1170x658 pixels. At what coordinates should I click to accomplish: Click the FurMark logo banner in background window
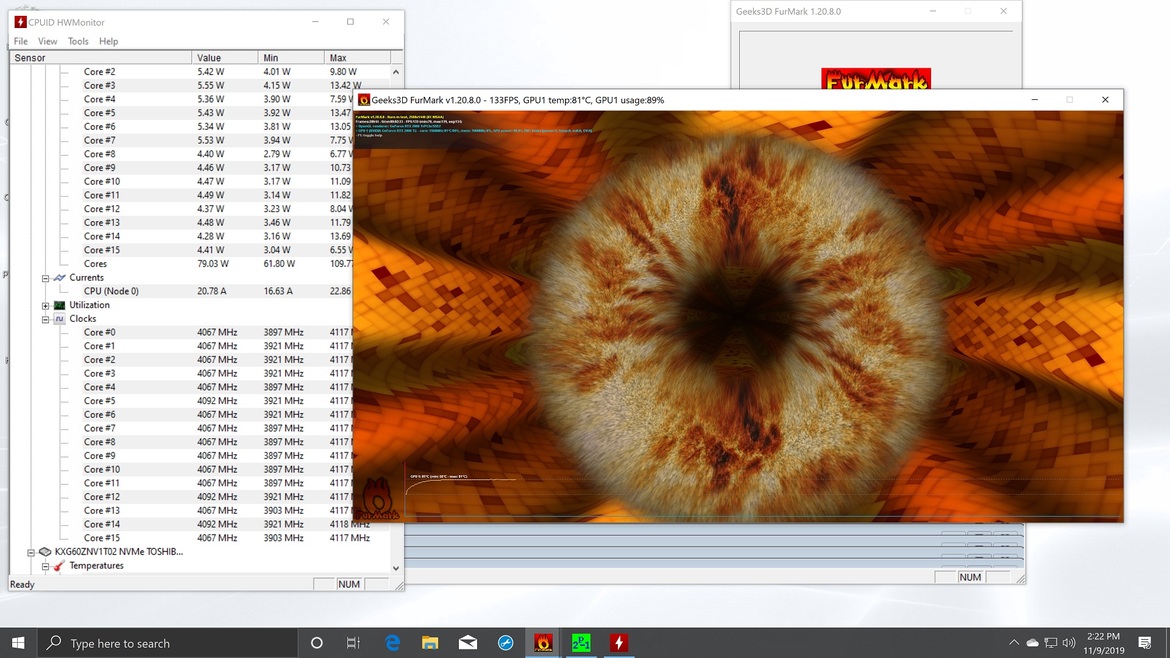[876, 78]
